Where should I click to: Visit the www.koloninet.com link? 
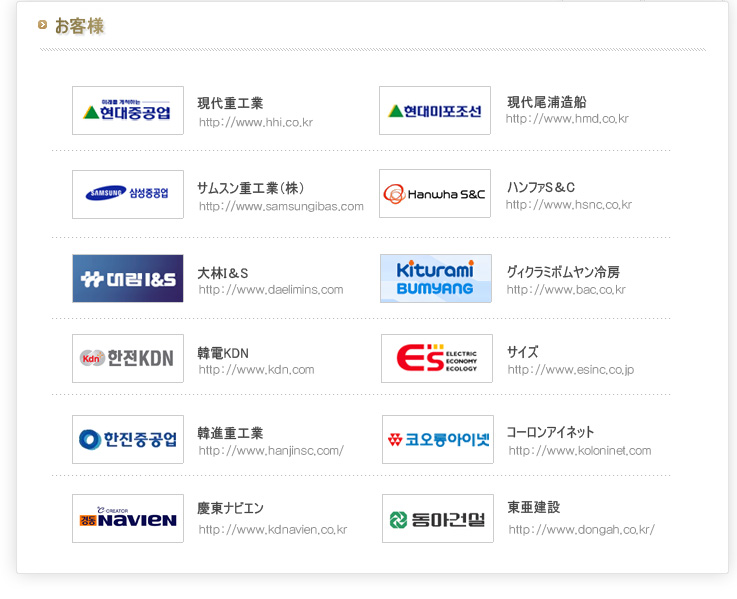pos(580,450)
